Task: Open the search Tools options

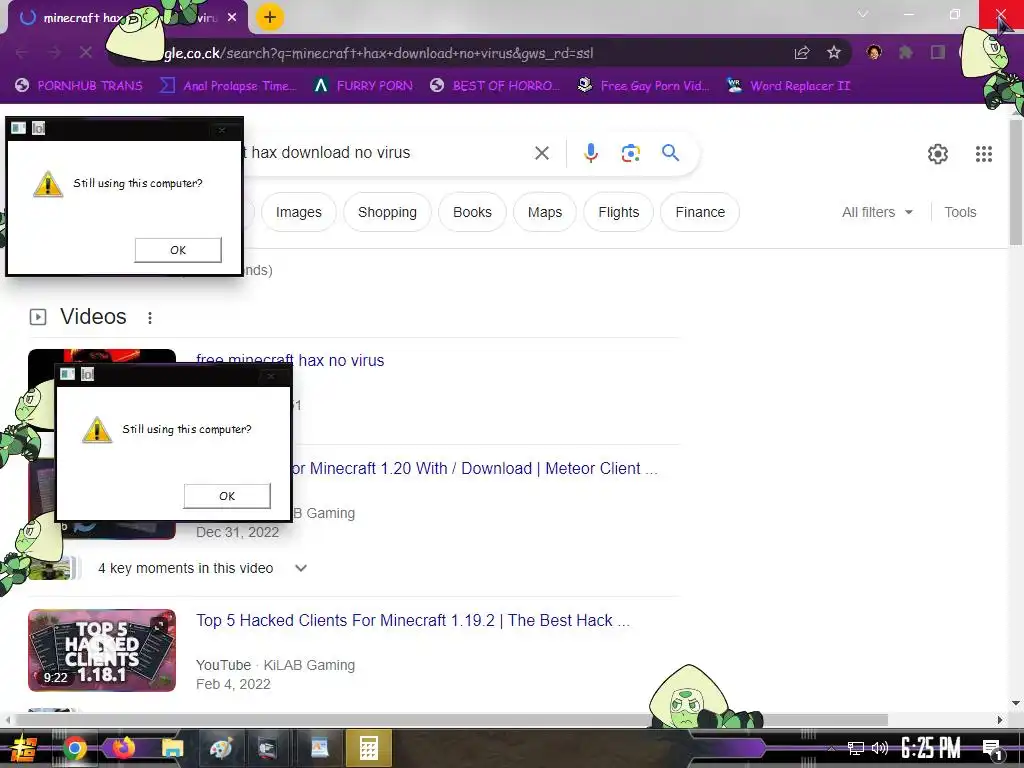Action: coord(960,212)
